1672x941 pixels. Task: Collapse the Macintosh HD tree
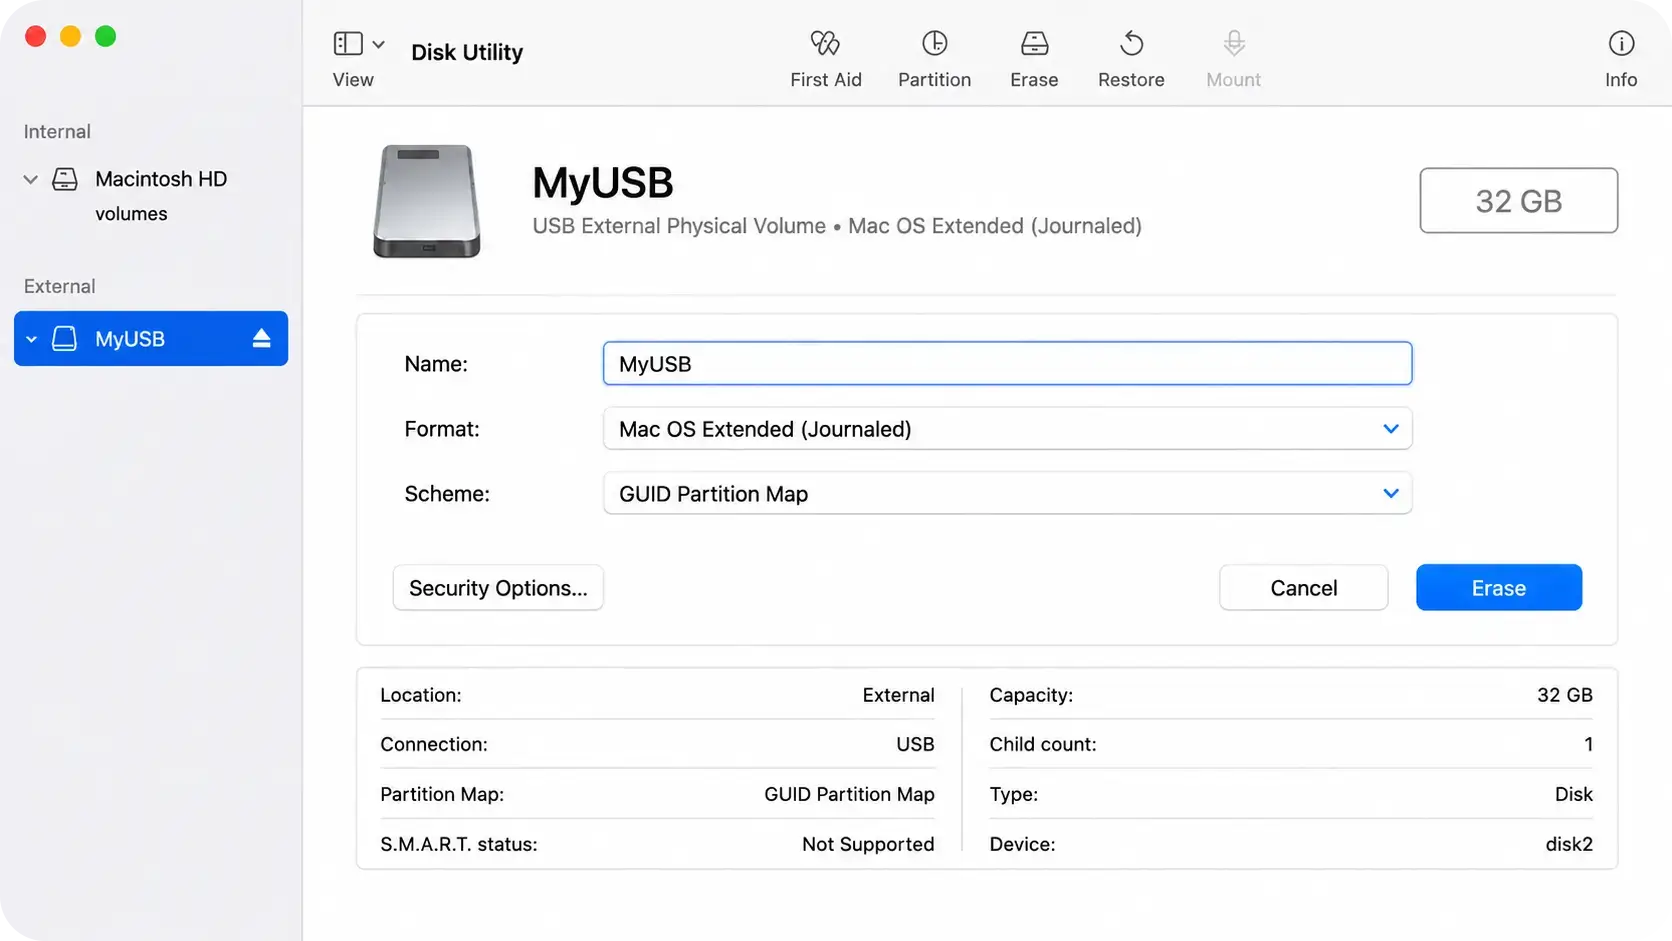coord(31,179)
